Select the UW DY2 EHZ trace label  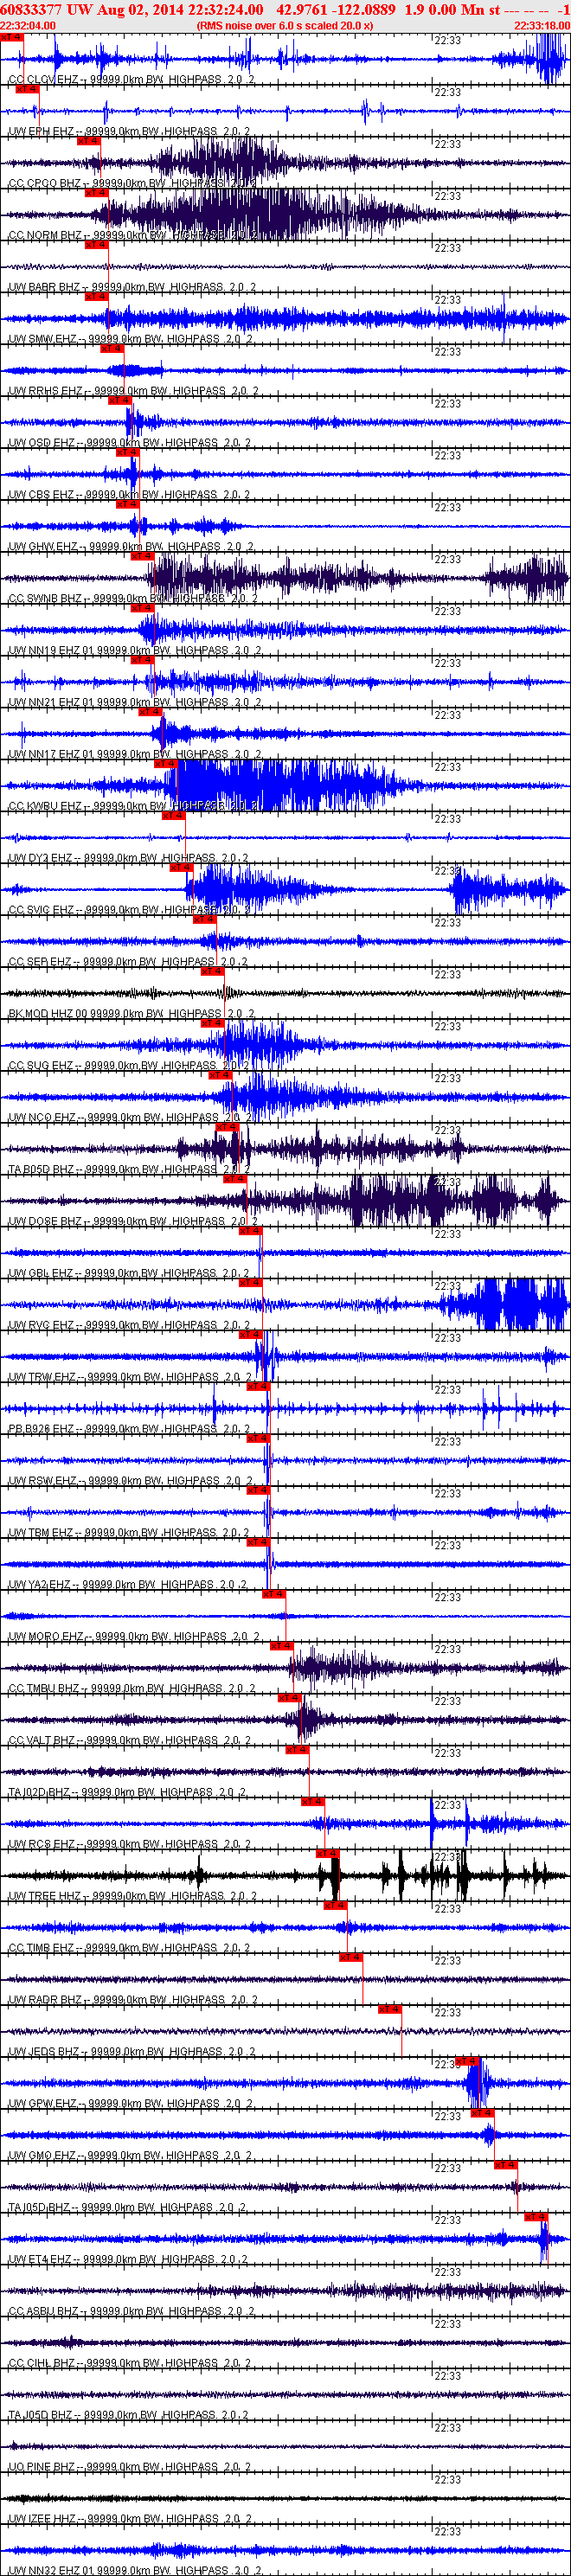(128, 859)
